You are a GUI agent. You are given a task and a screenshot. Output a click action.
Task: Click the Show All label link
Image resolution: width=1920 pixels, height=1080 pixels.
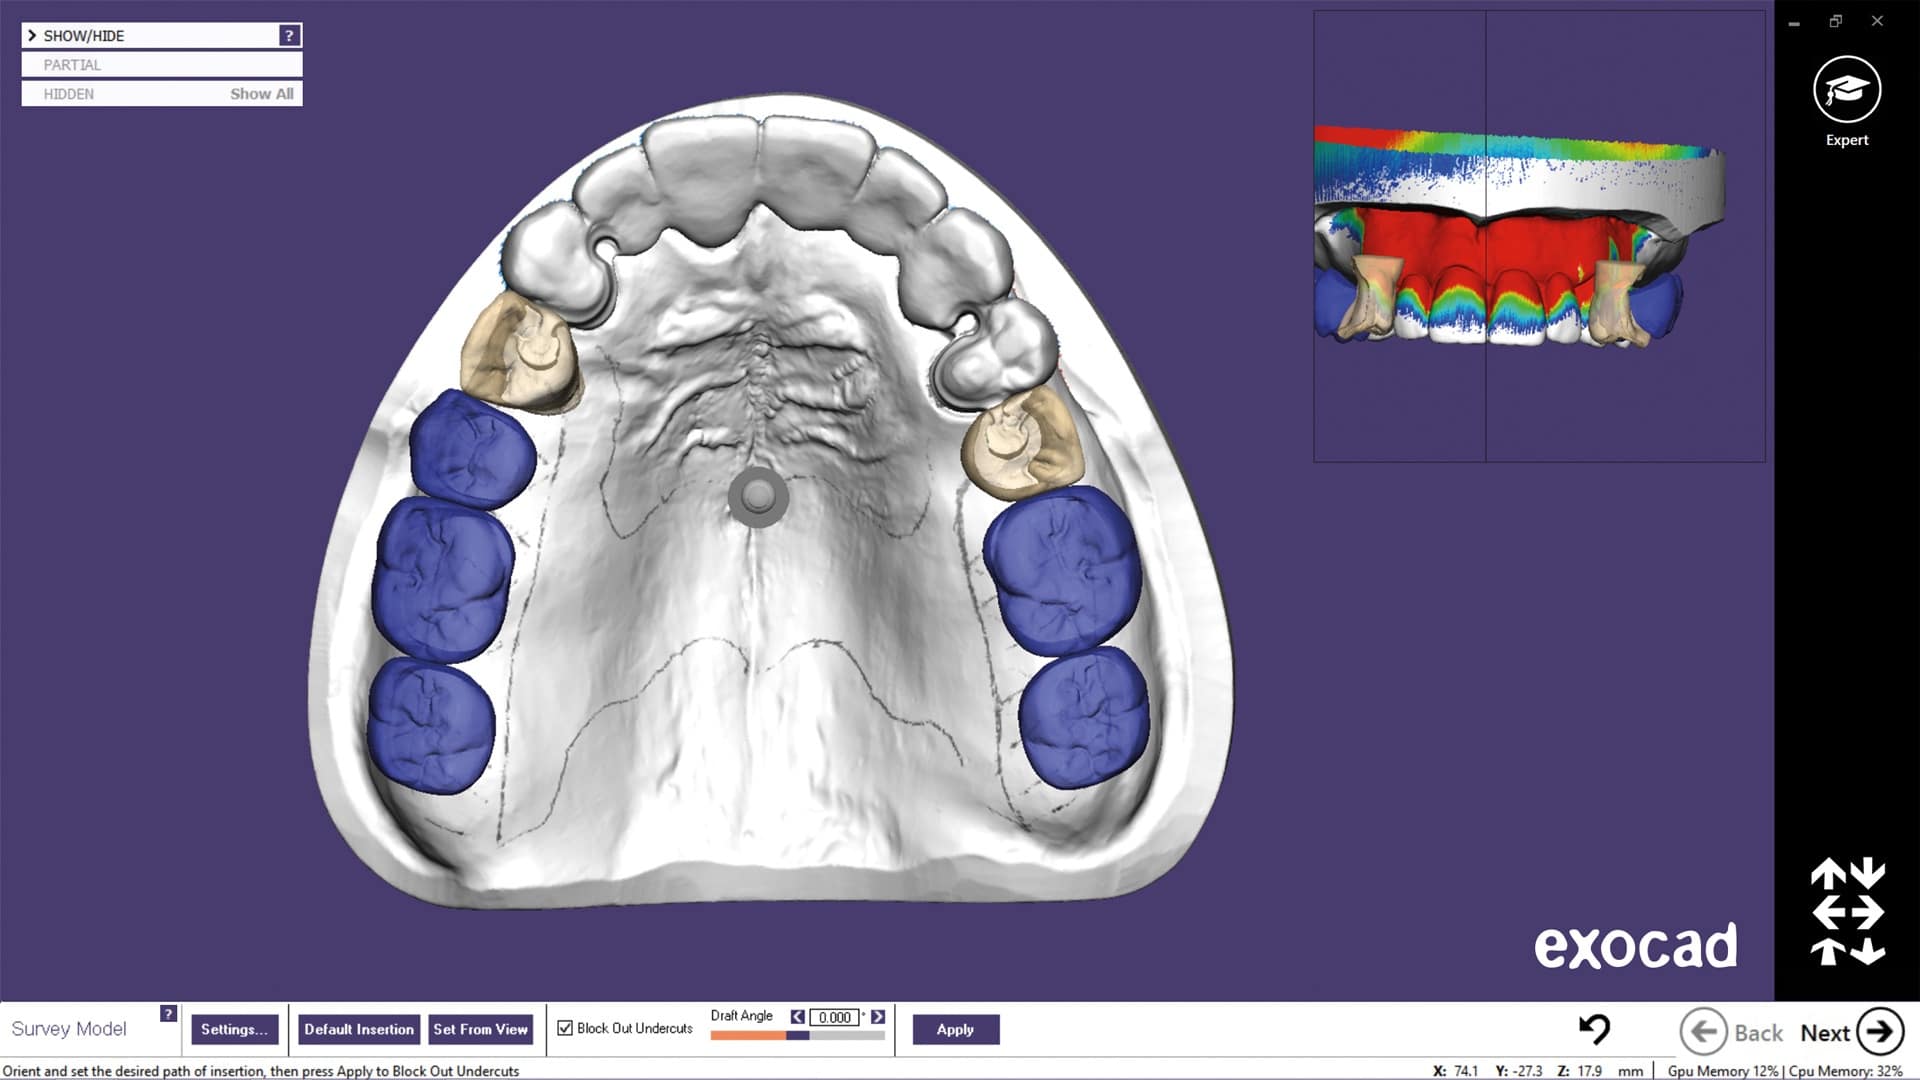pos(260,94)
